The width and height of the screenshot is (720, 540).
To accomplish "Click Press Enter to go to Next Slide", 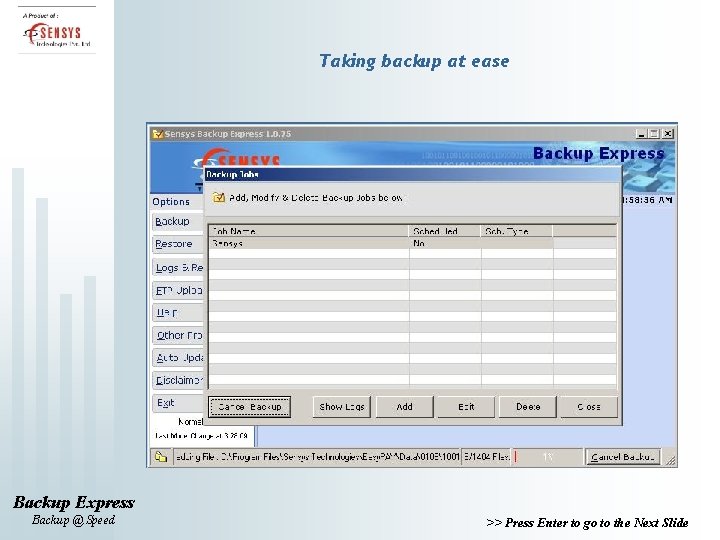I will [x=587, y=523].
